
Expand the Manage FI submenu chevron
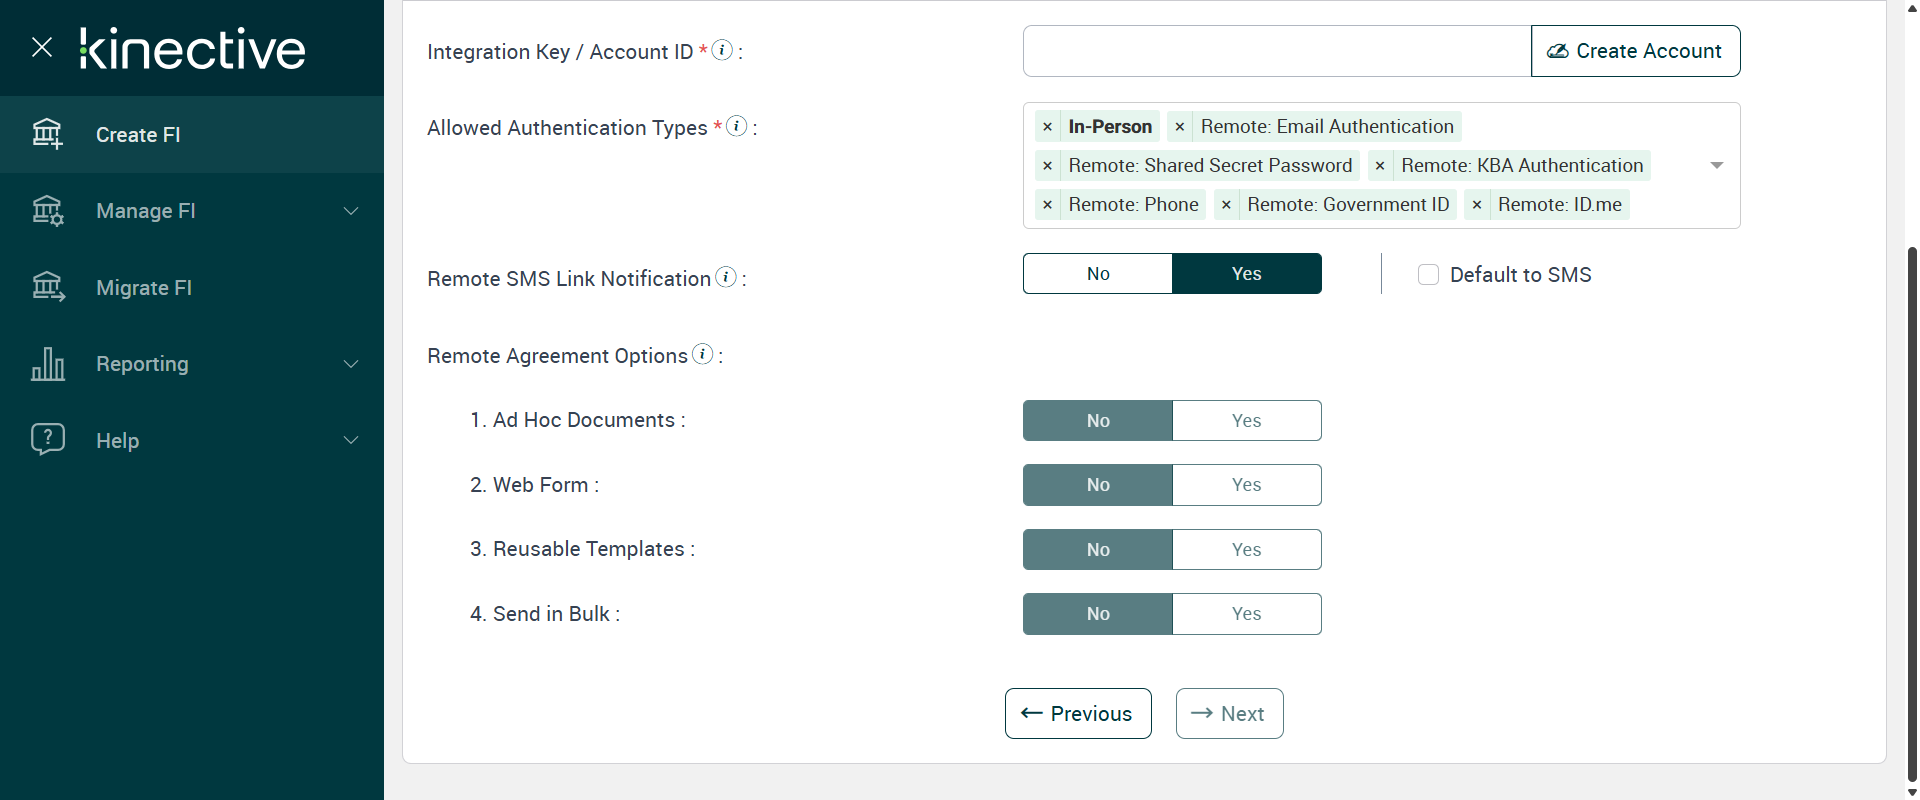[x=351, y=211]
